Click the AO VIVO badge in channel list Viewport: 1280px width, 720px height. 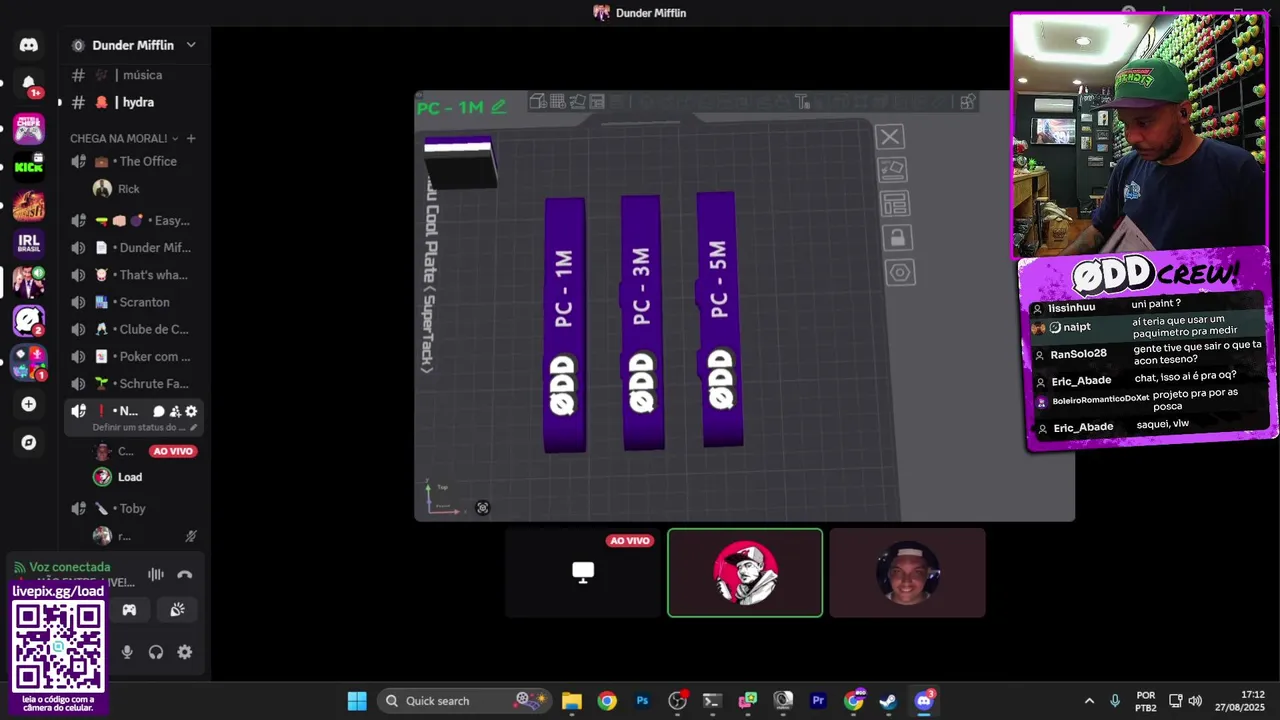(x=173, y=451)
